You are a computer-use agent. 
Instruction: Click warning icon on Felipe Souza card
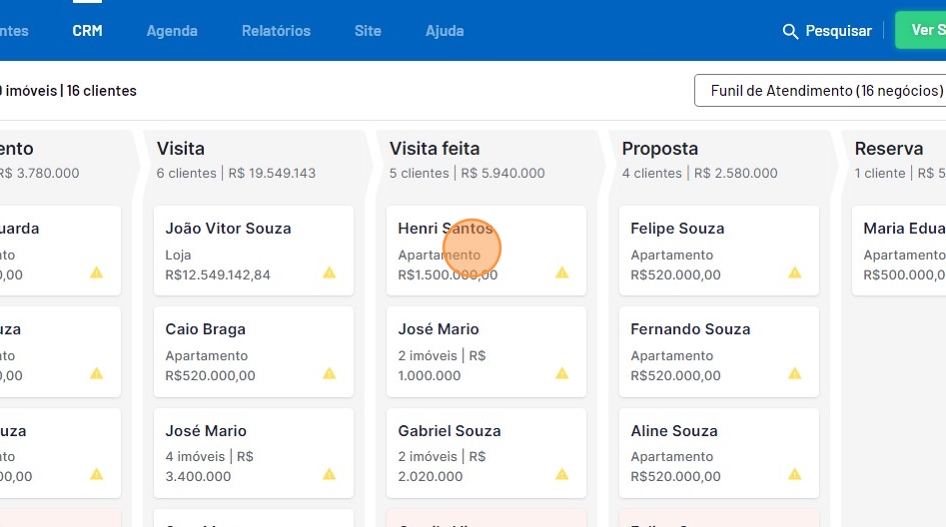coord(794,272)
